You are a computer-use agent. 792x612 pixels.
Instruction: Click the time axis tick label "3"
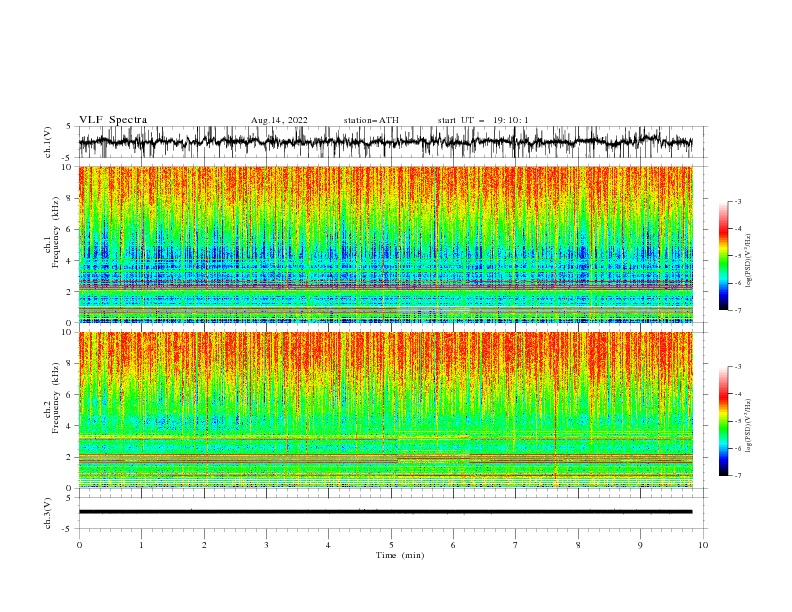[x=266, y=545]
